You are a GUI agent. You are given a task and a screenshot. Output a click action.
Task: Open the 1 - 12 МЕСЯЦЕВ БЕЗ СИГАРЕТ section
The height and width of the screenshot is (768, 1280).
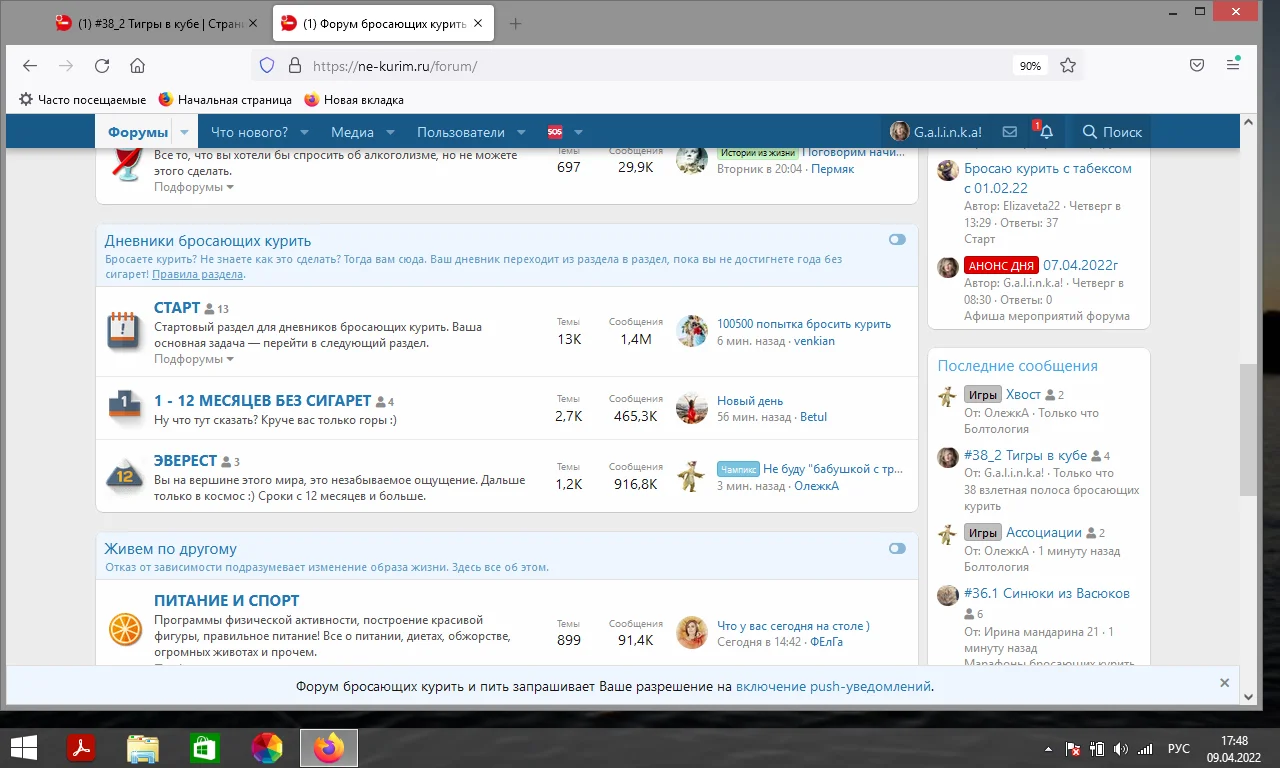coord(262,401)
